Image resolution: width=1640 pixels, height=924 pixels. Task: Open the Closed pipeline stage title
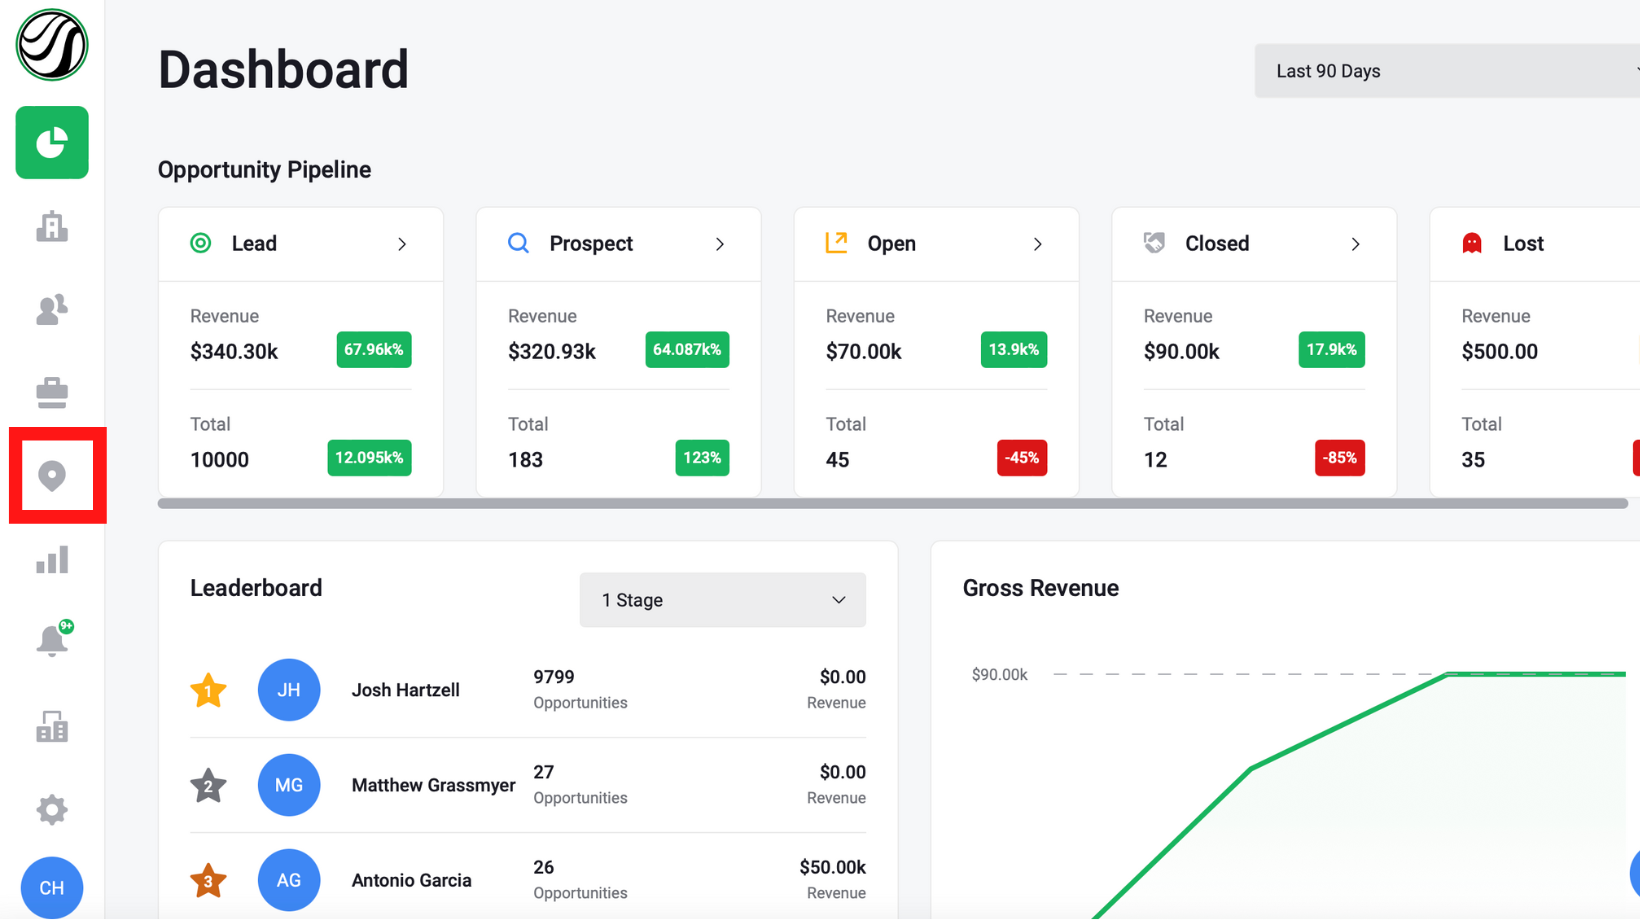pos(1217,243)
